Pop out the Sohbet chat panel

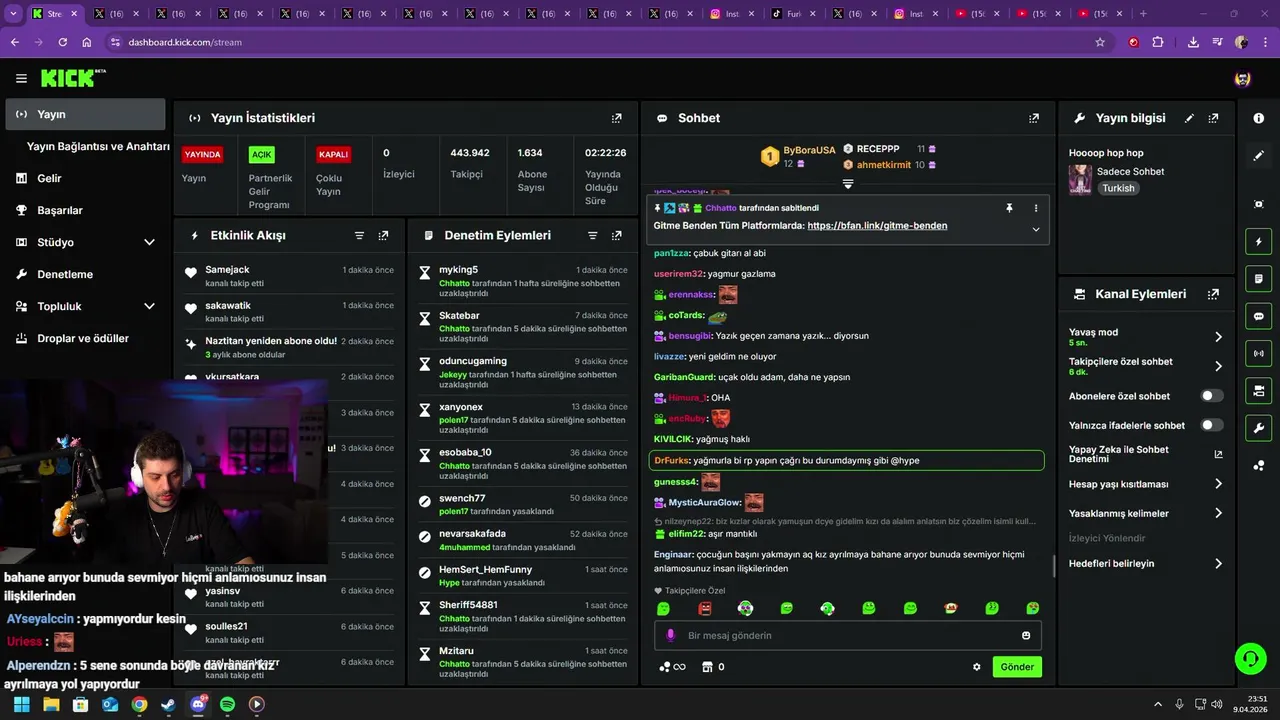click(x=1034, y=118)
